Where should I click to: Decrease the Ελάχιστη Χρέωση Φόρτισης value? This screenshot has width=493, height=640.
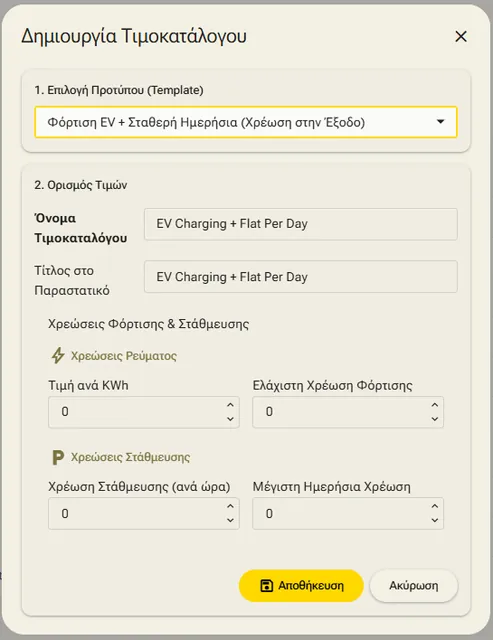pos(435,419)
